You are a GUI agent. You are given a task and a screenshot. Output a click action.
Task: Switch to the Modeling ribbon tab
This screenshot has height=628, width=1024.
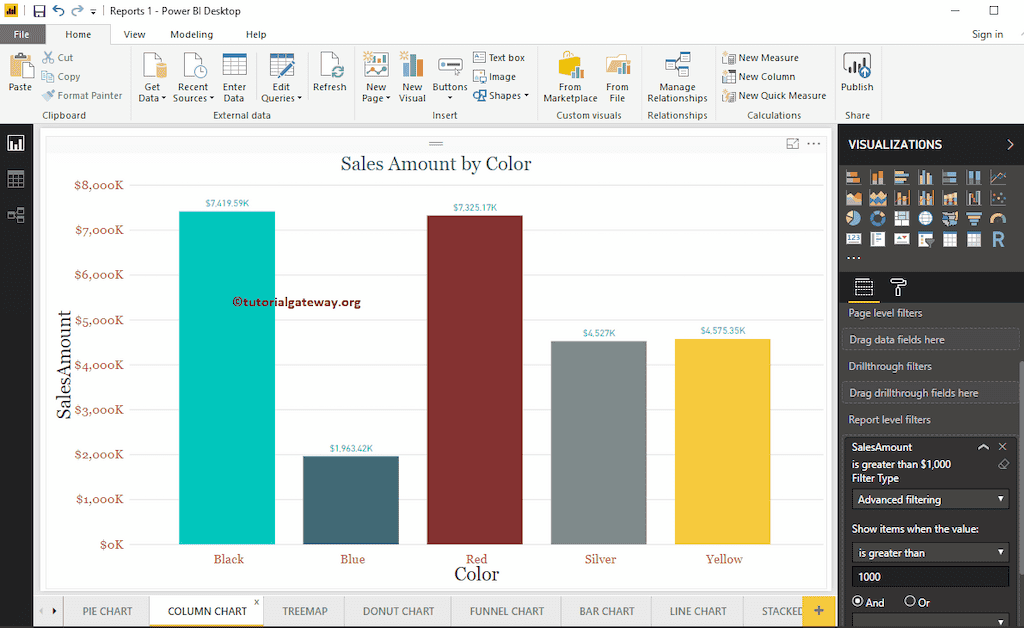coord(191,35)
